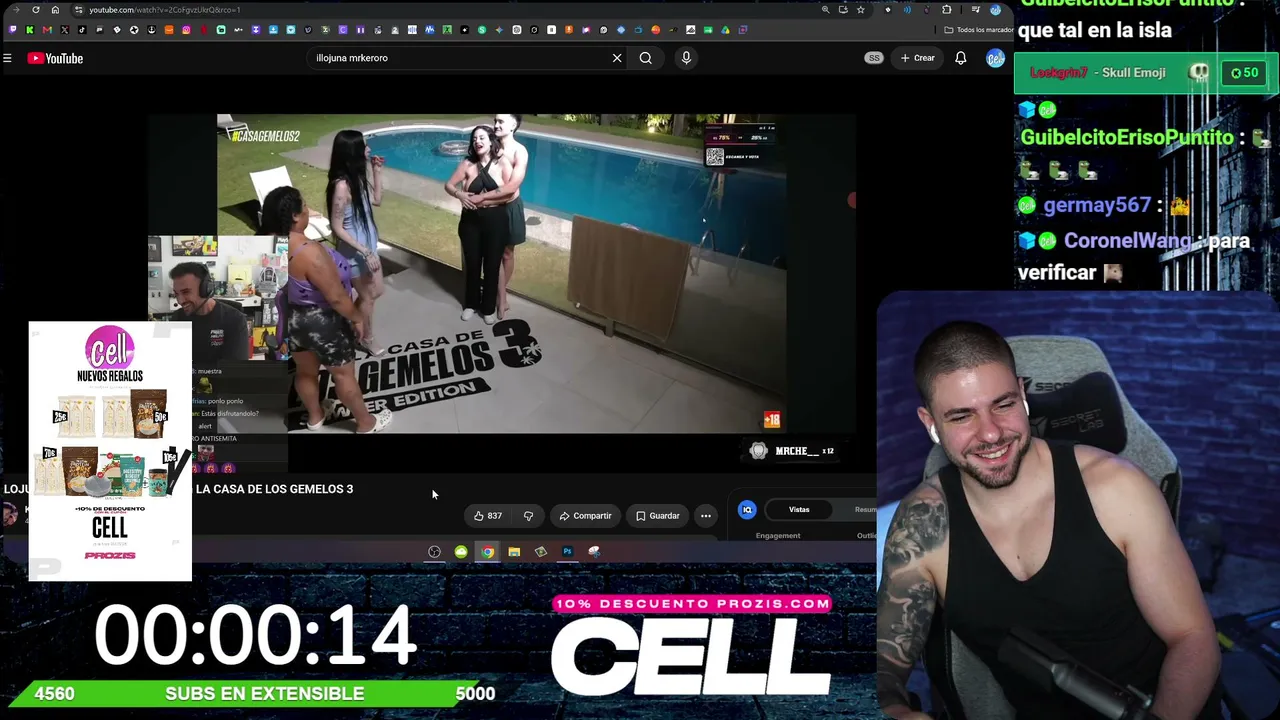Open the Chrome taskbar icon
The image size is (1280, 720).
(x=487, y=552)
